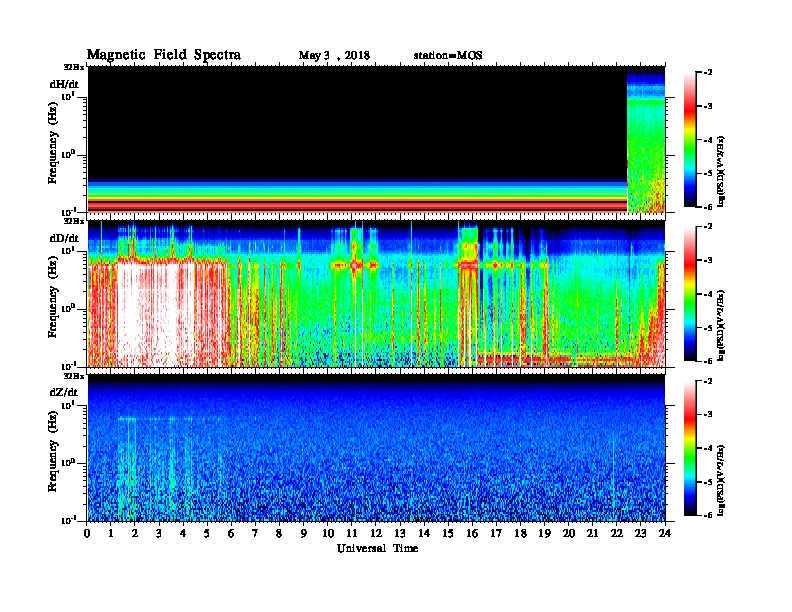Click the hour '2' tick label

135,533
